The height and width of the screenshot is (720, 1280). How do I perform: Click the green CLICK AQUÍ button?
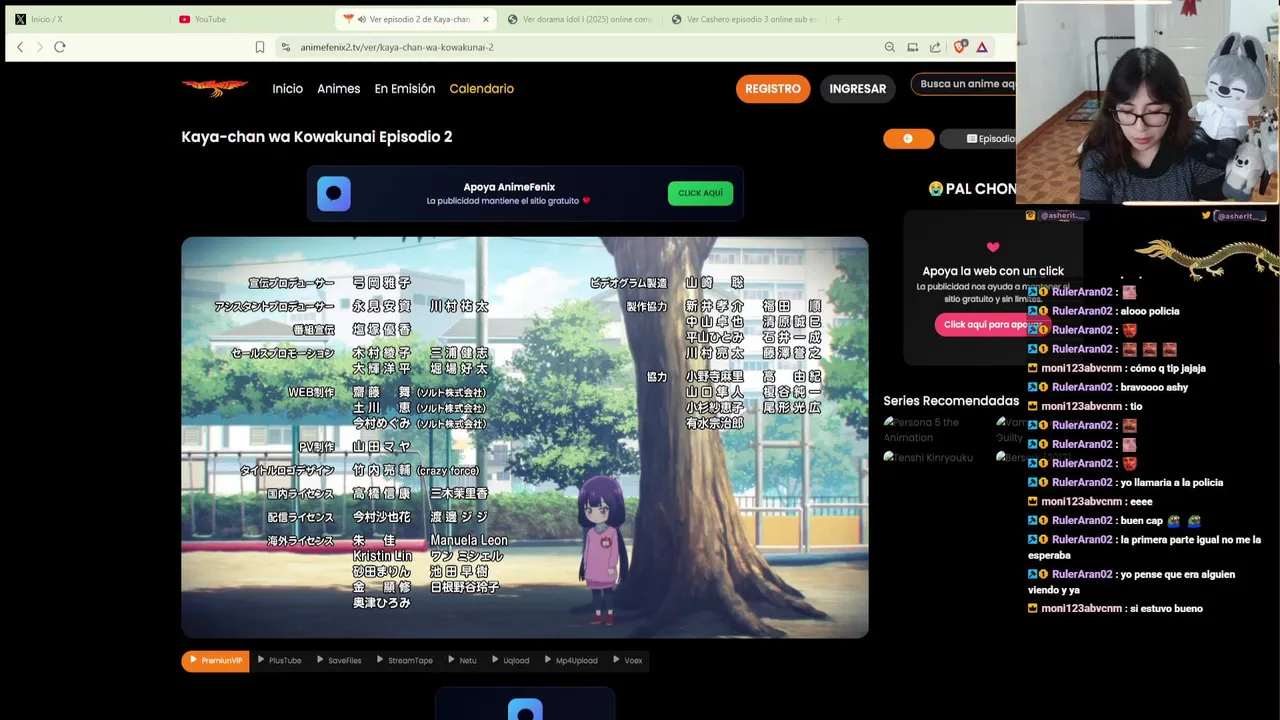coord(700,193)
